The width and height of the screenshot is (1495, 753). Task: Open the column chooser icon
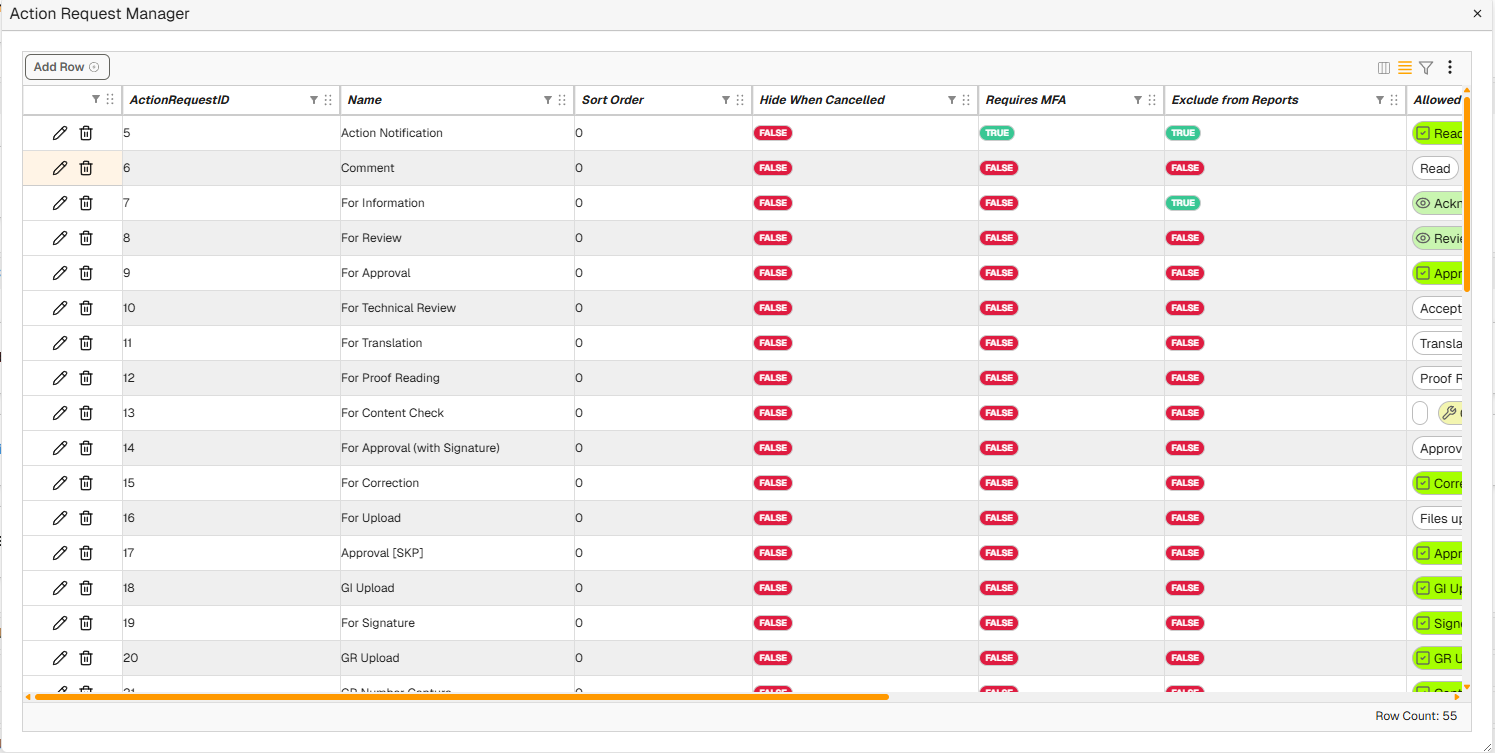coord(1384,68)
